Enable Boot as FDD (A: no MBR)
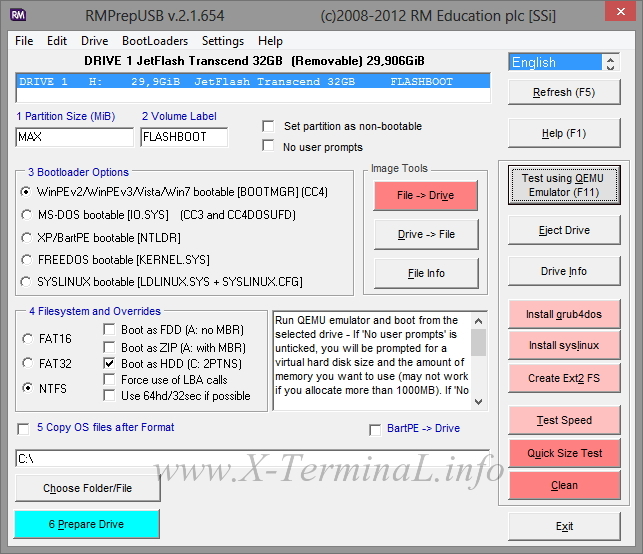The image size is (643, 554). click(x=109, y=330)
